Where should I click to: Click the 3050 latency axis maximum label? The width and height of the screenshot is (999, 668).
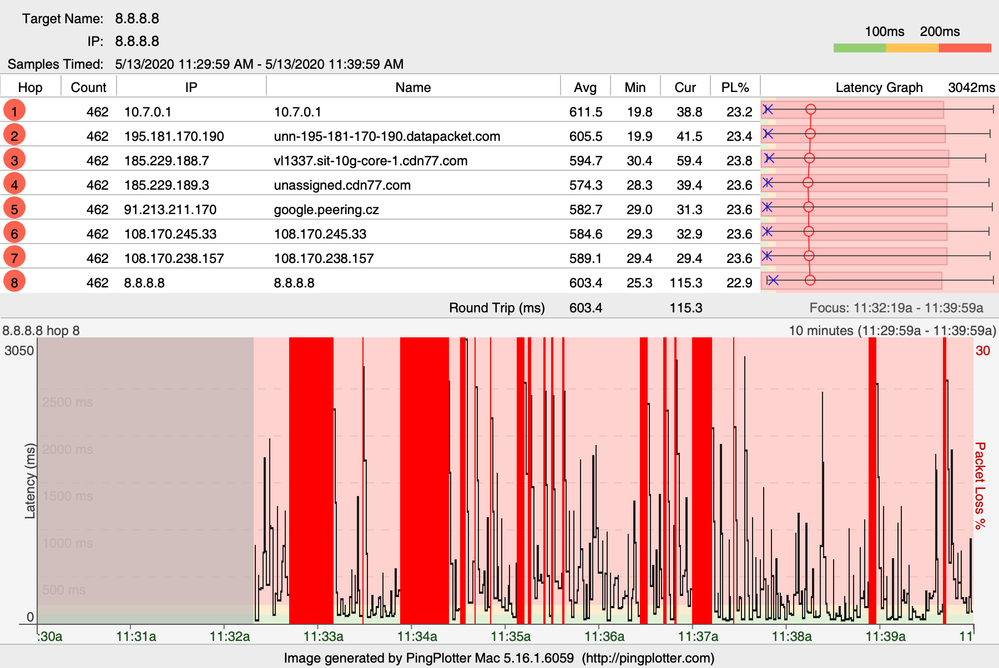(x=19, y=351)
